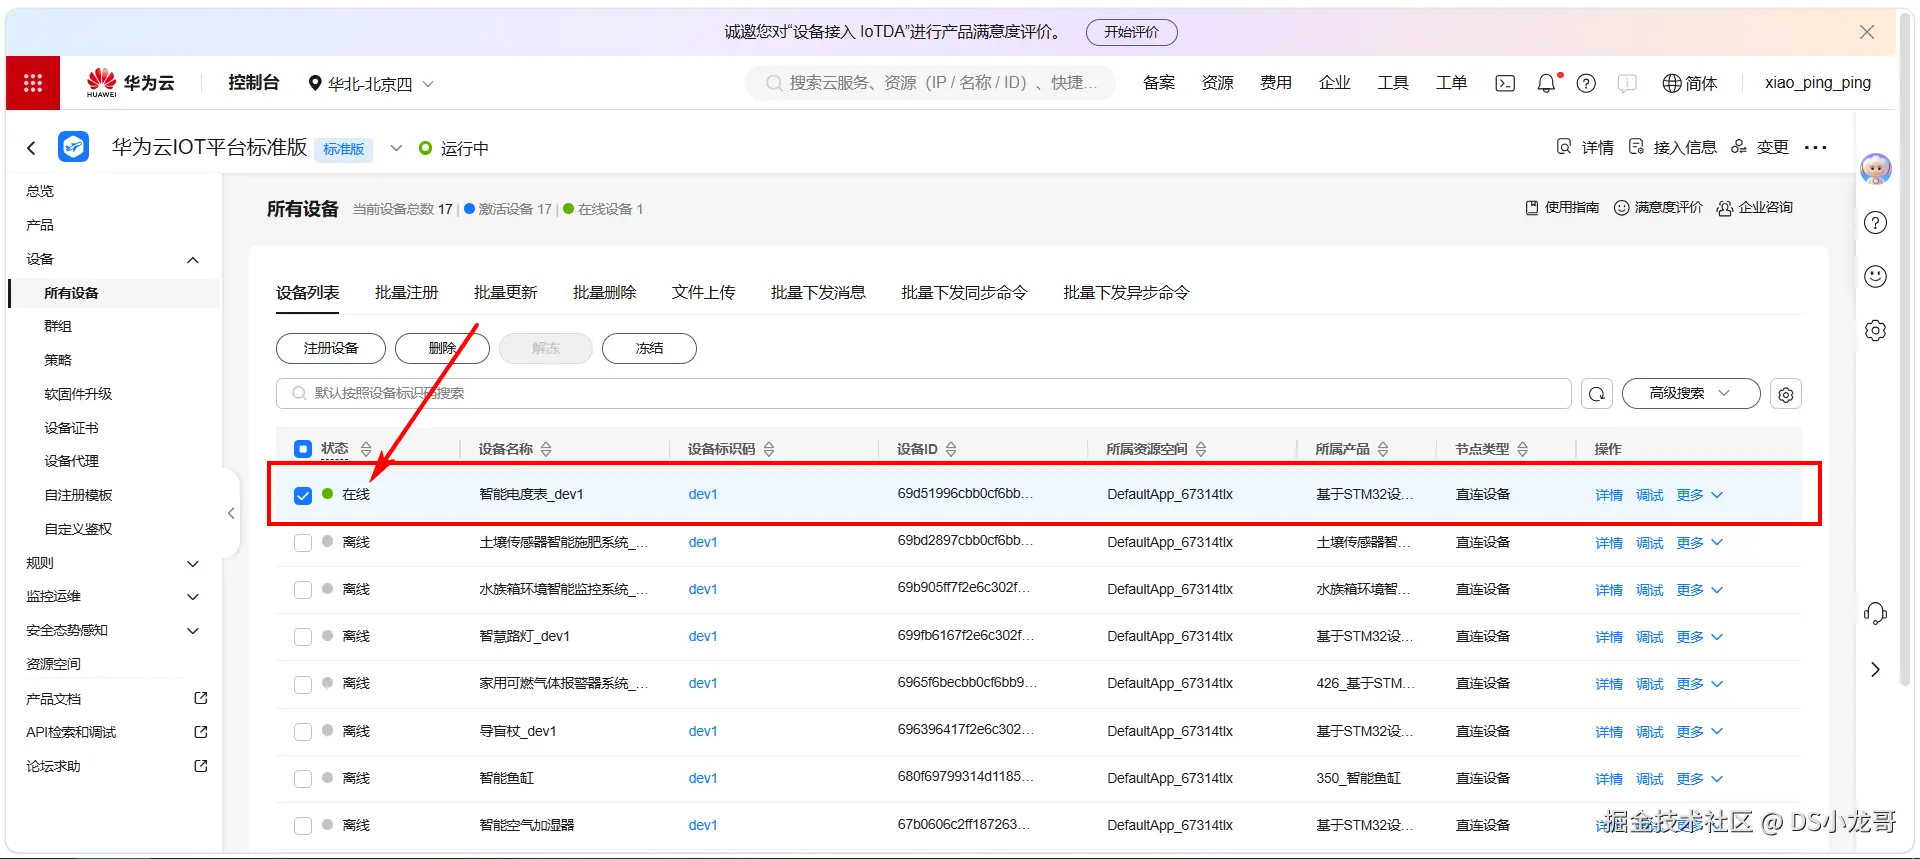Click the device identifier search field
This screenshot has width=1920, height=859.
[x=923, y=394]
